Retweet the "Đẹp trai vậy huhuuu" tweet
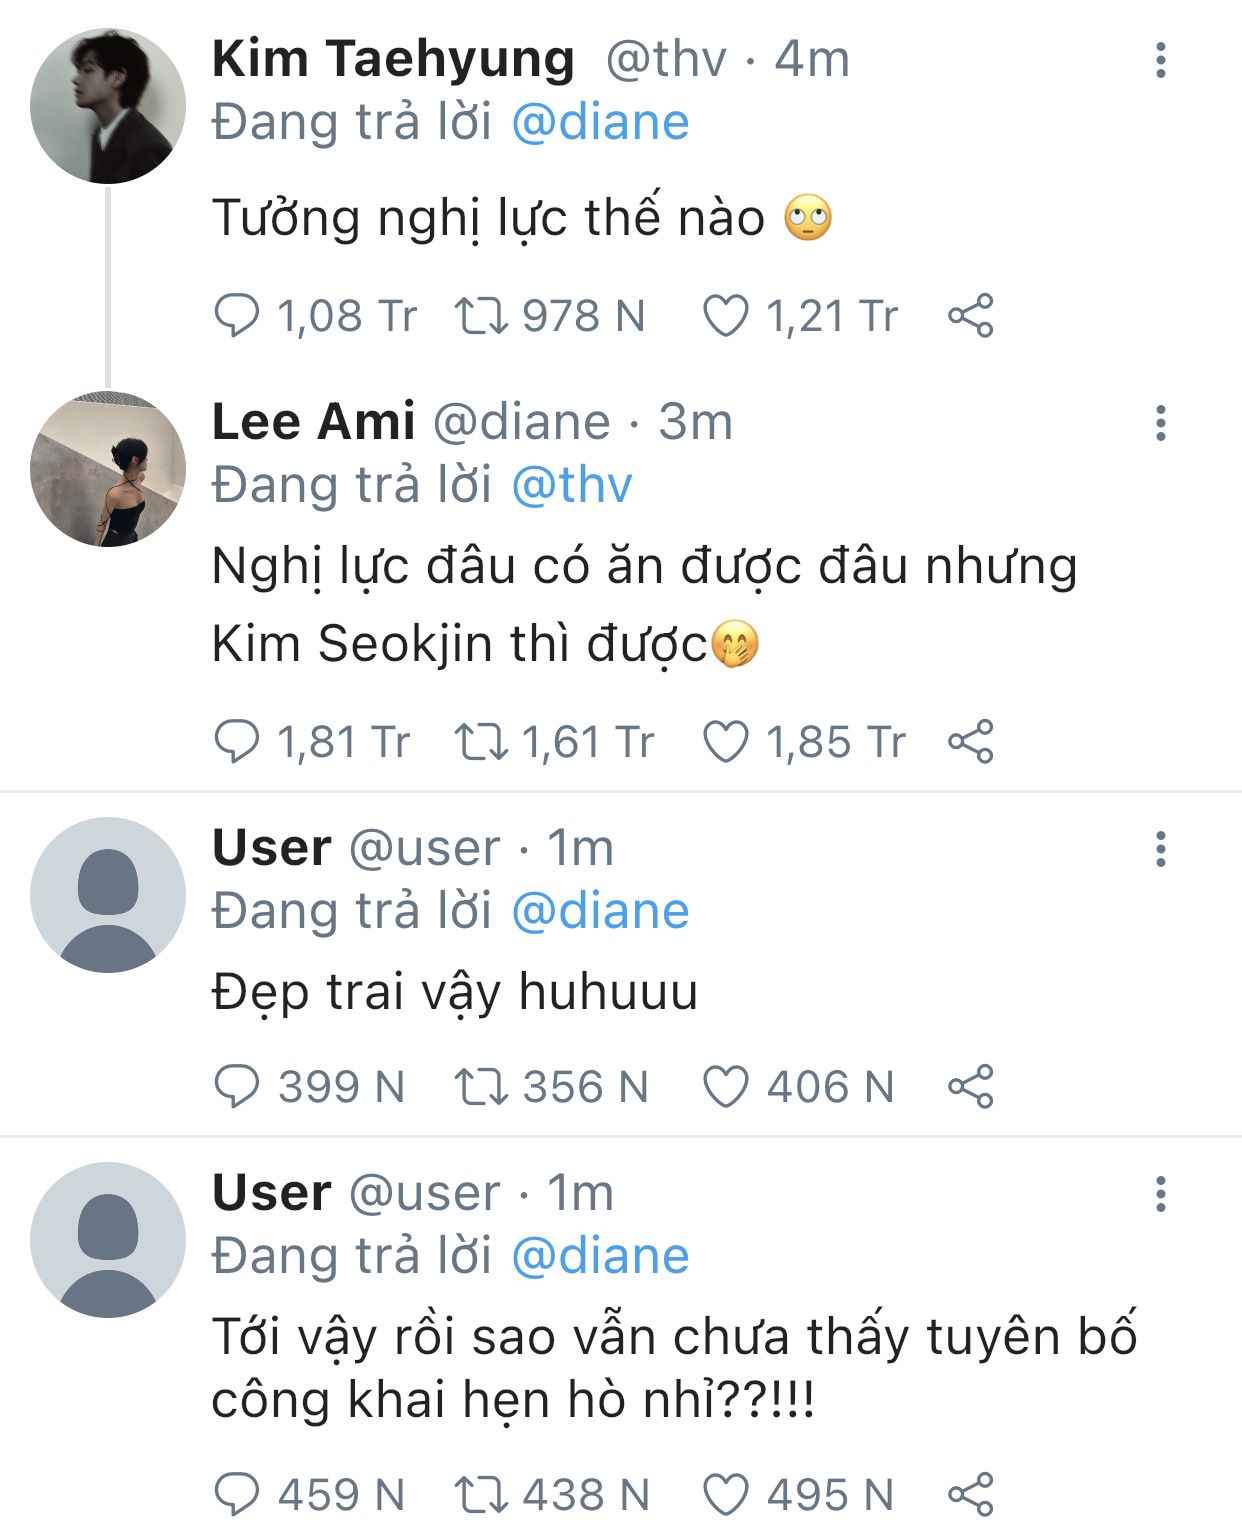 [481, 1087]
